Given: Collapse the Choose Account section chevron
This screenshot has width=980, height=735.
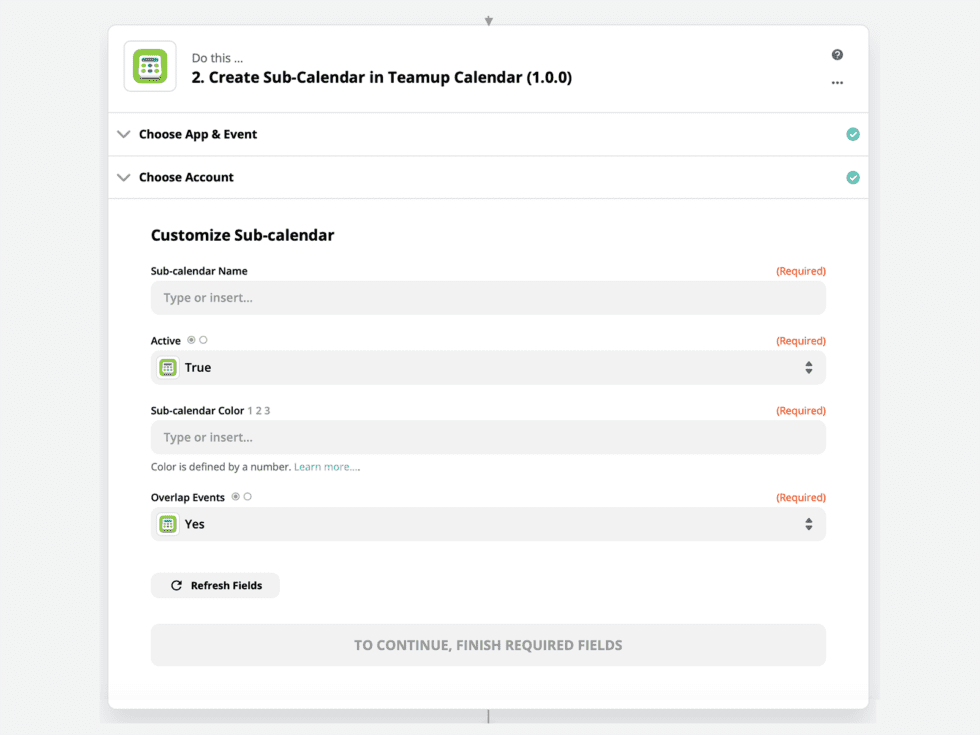Looking at the screenshot, I should [x=123, y=177].
